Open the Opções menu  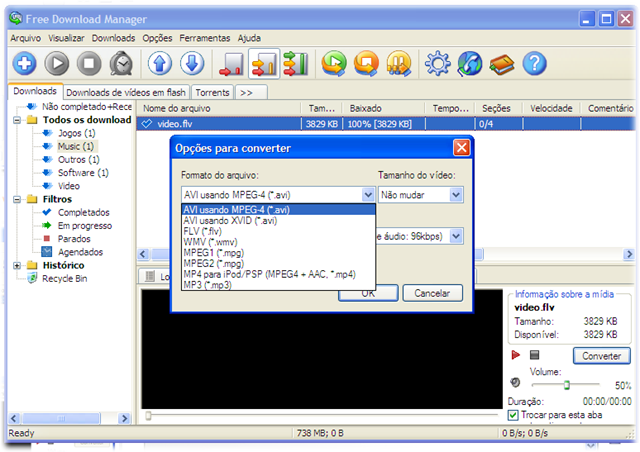pos(157,38)
